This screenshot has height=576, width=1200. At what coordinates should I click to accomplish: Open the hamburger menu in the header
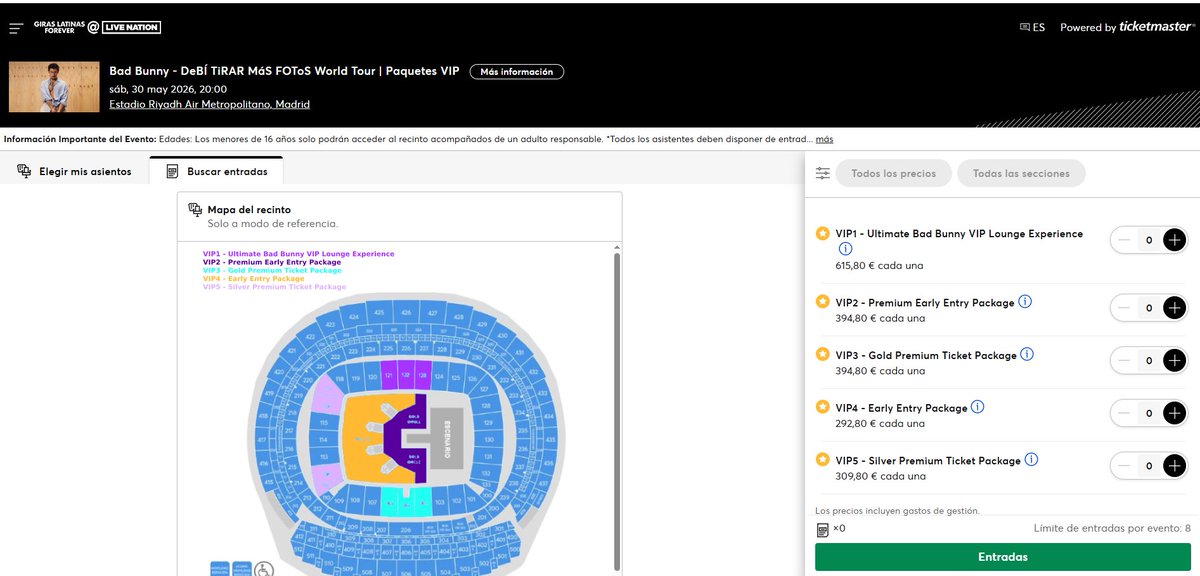(16, 28)
